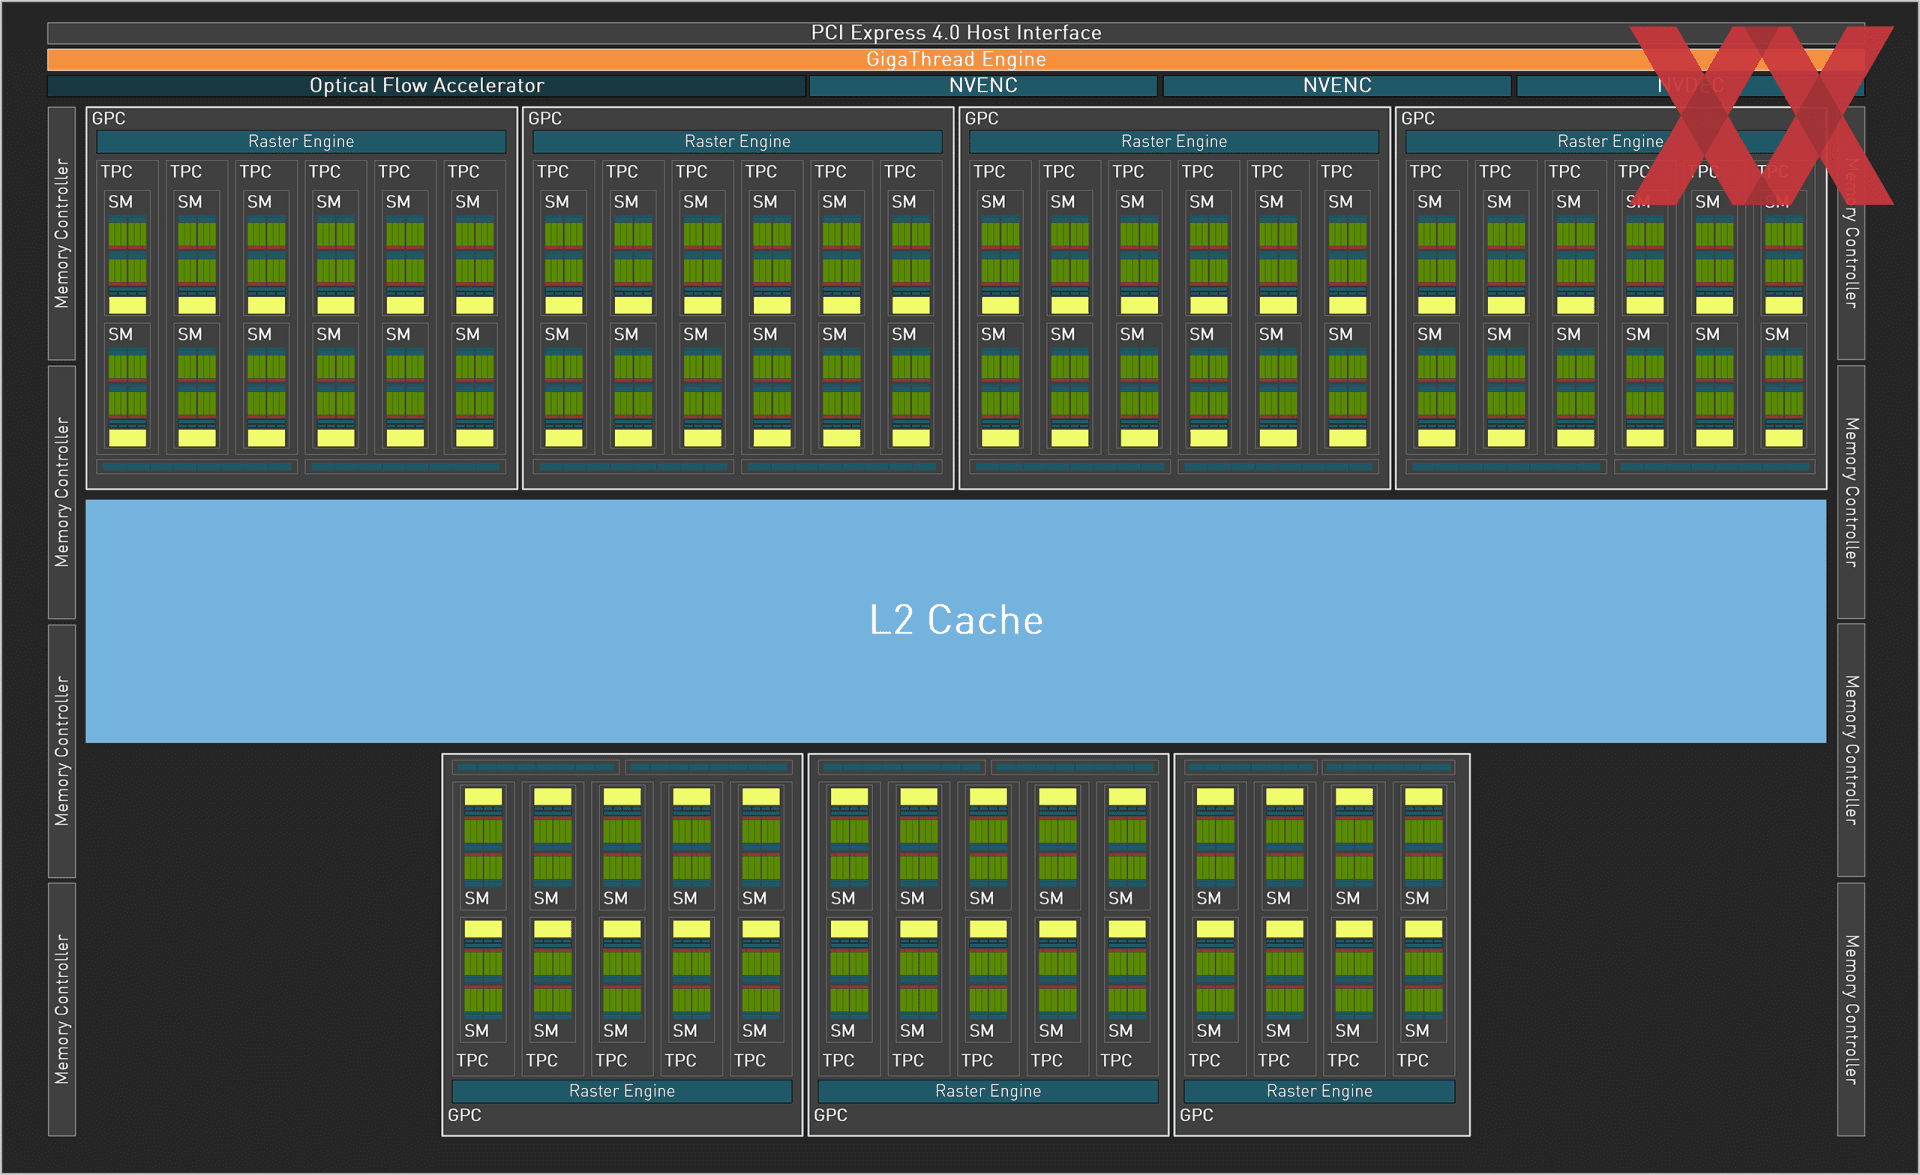This screenshot has width=1920, height=1175.
Task: Select the lower SM in first TPC of leftmost top GPC
Action: [x=128, y=387]
